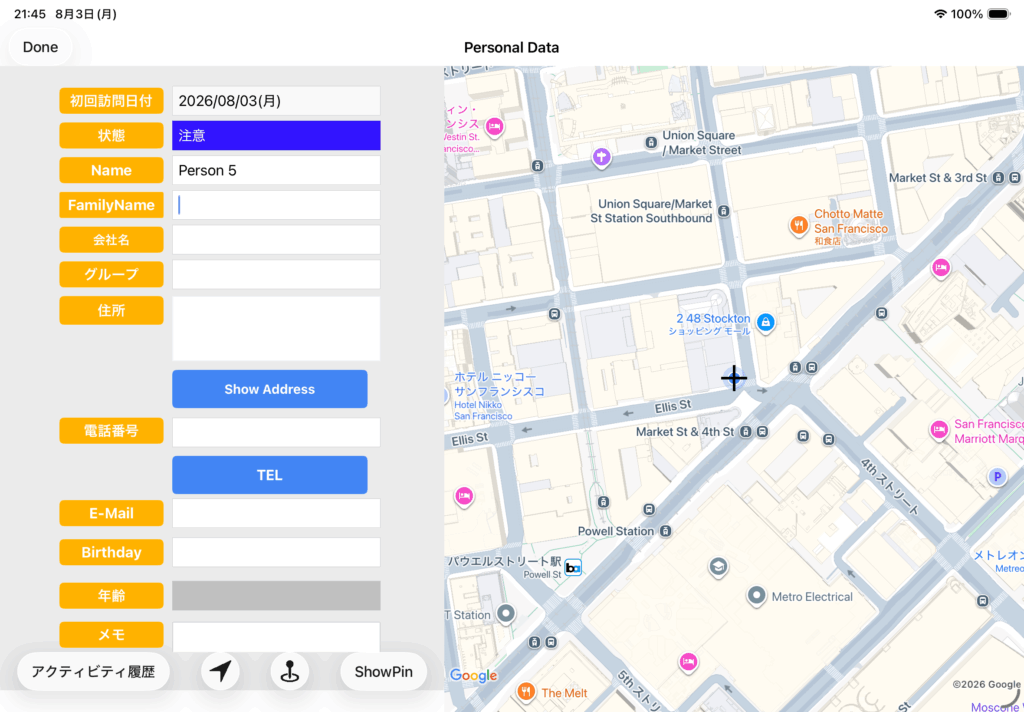Tap the battery status icon
Screen dimensions: 1024x712
pyautogui.click(x=999, y=14)
